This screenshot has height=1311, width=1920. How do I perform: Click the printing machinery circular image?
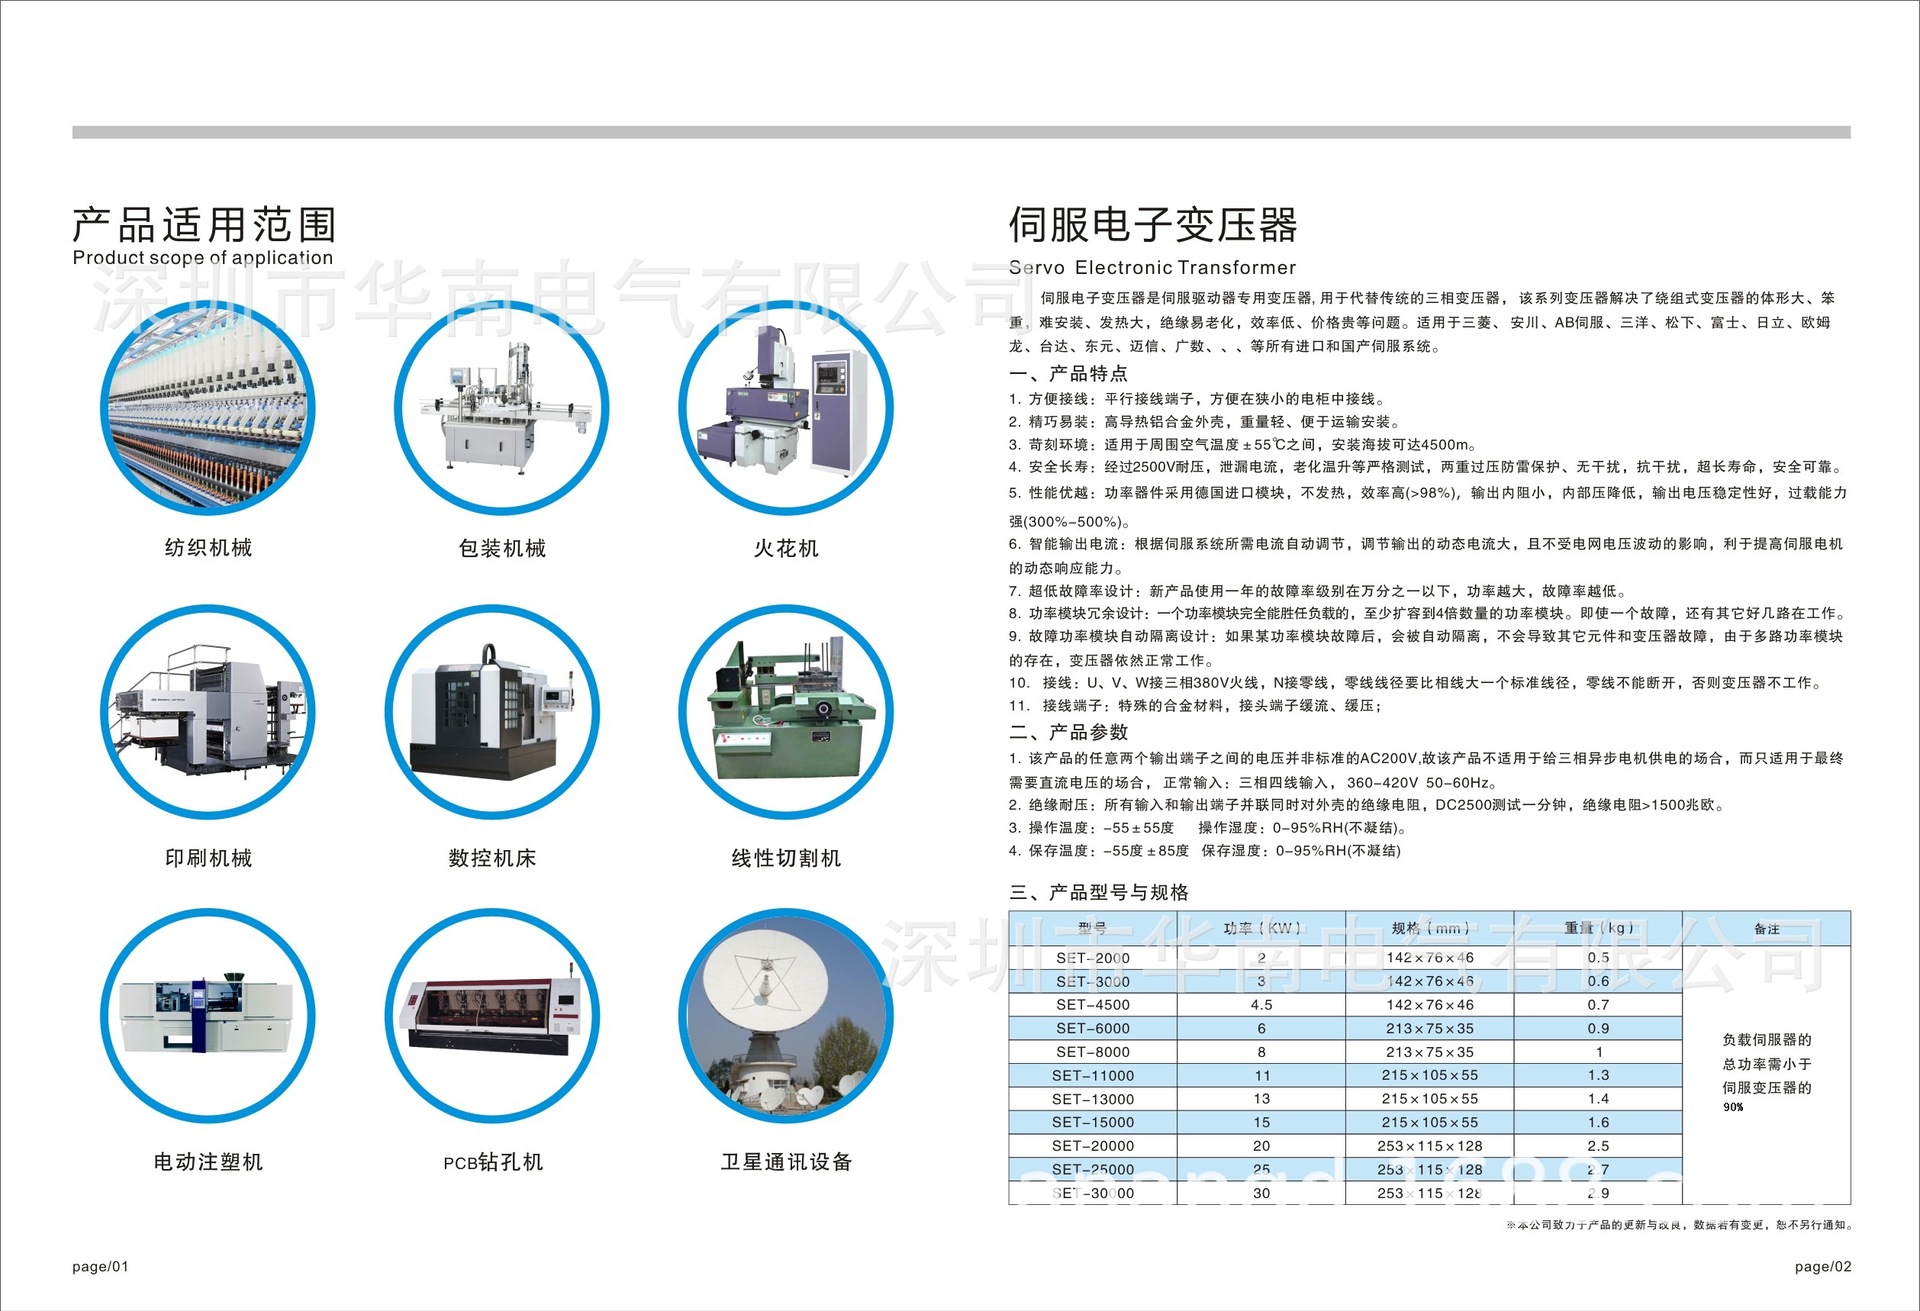point(208,712)
